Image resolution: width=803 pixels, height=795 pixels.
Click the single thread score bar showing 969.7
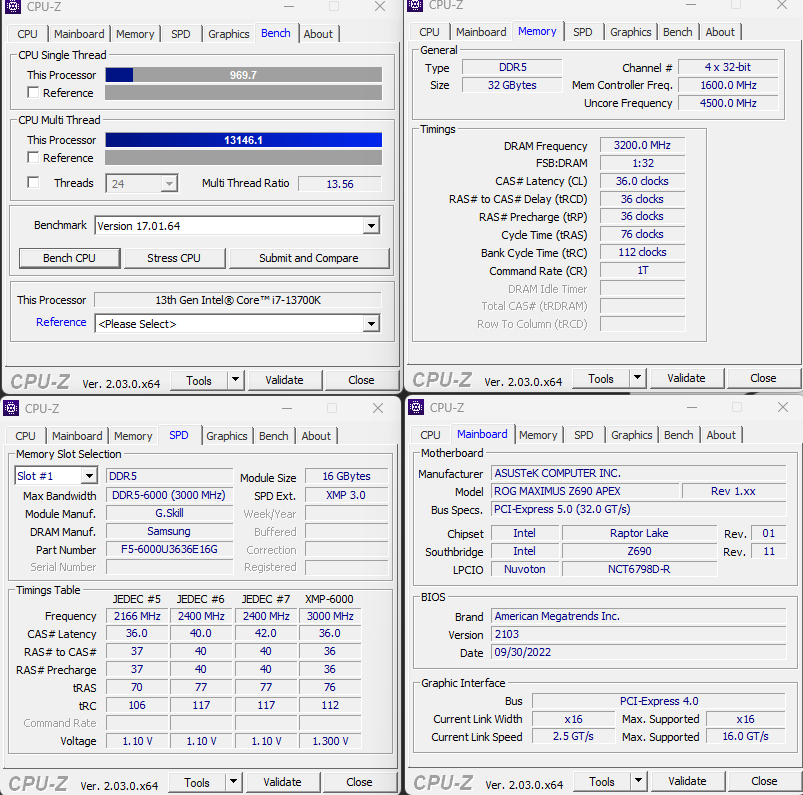[x=244, y=75]
